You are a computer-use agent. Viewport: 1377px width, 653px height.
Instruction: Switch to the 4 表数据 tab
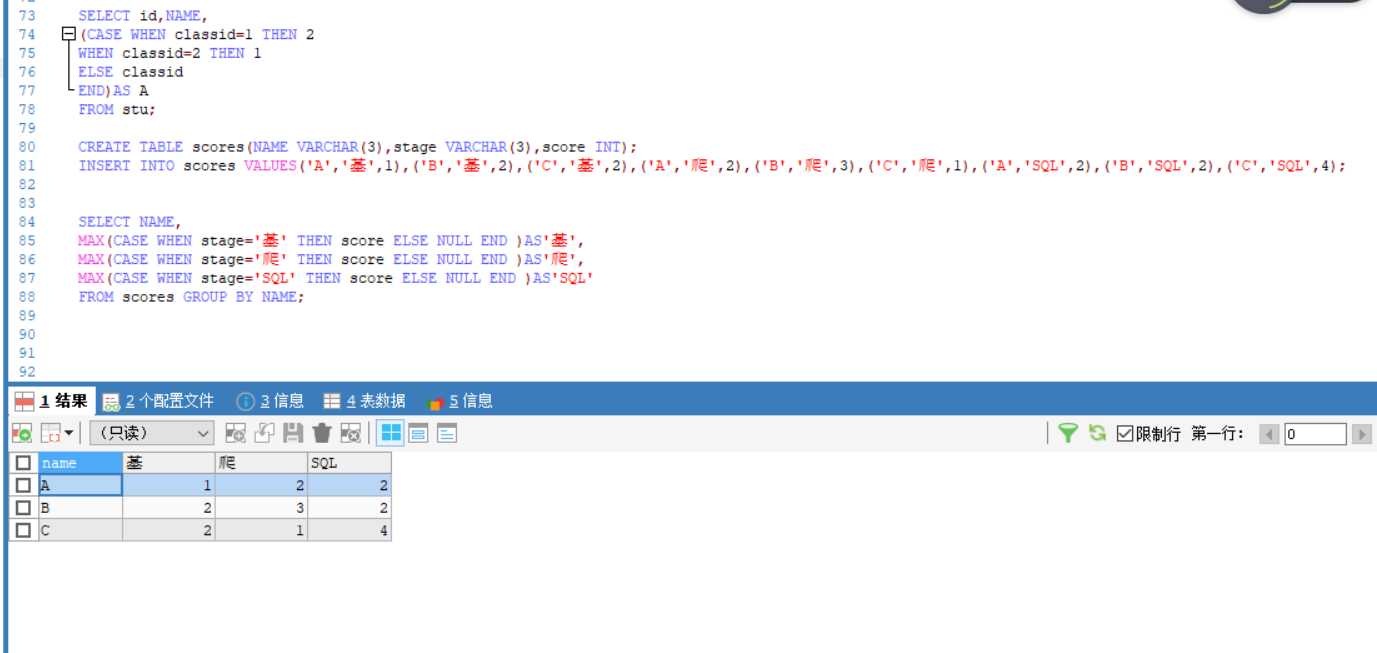click(364, 401)
